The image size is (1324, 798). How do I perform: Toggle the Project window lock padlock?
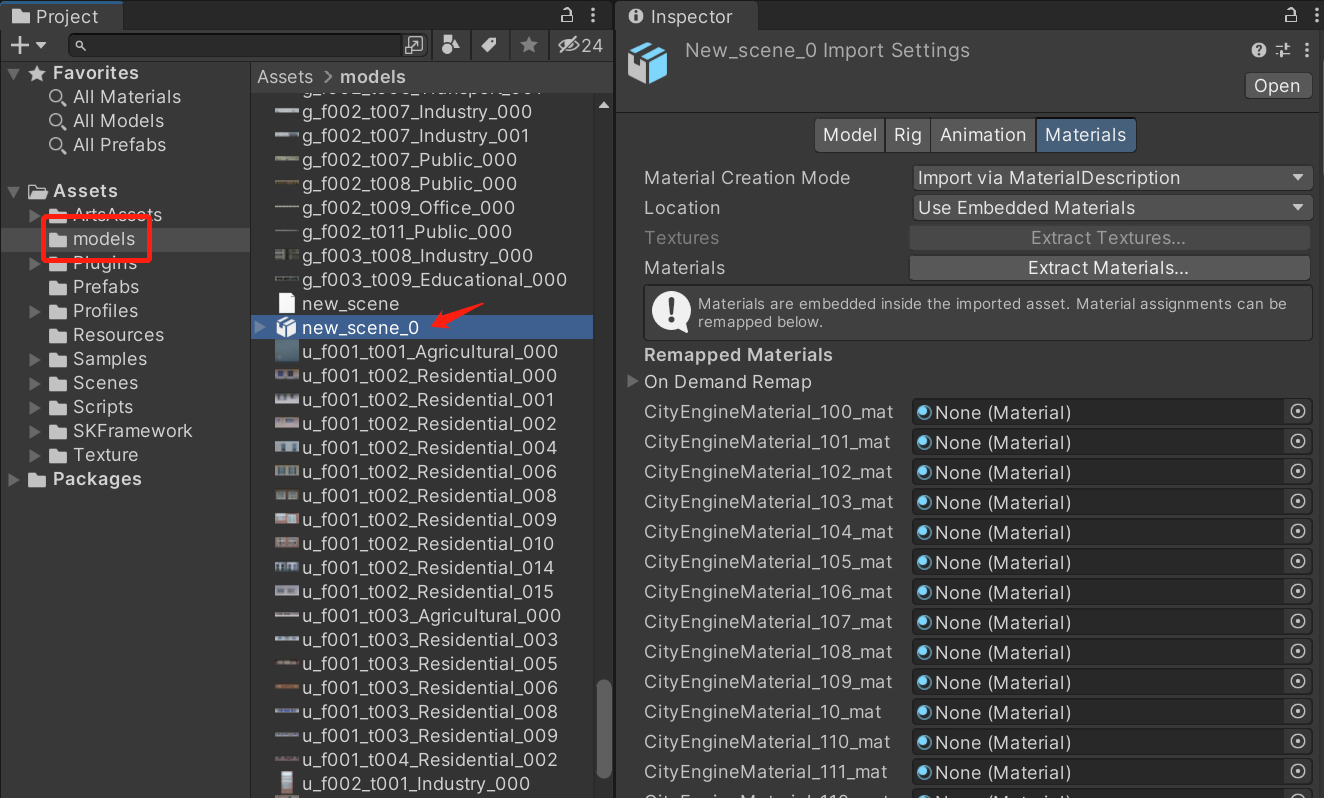[x=566, y=14]
